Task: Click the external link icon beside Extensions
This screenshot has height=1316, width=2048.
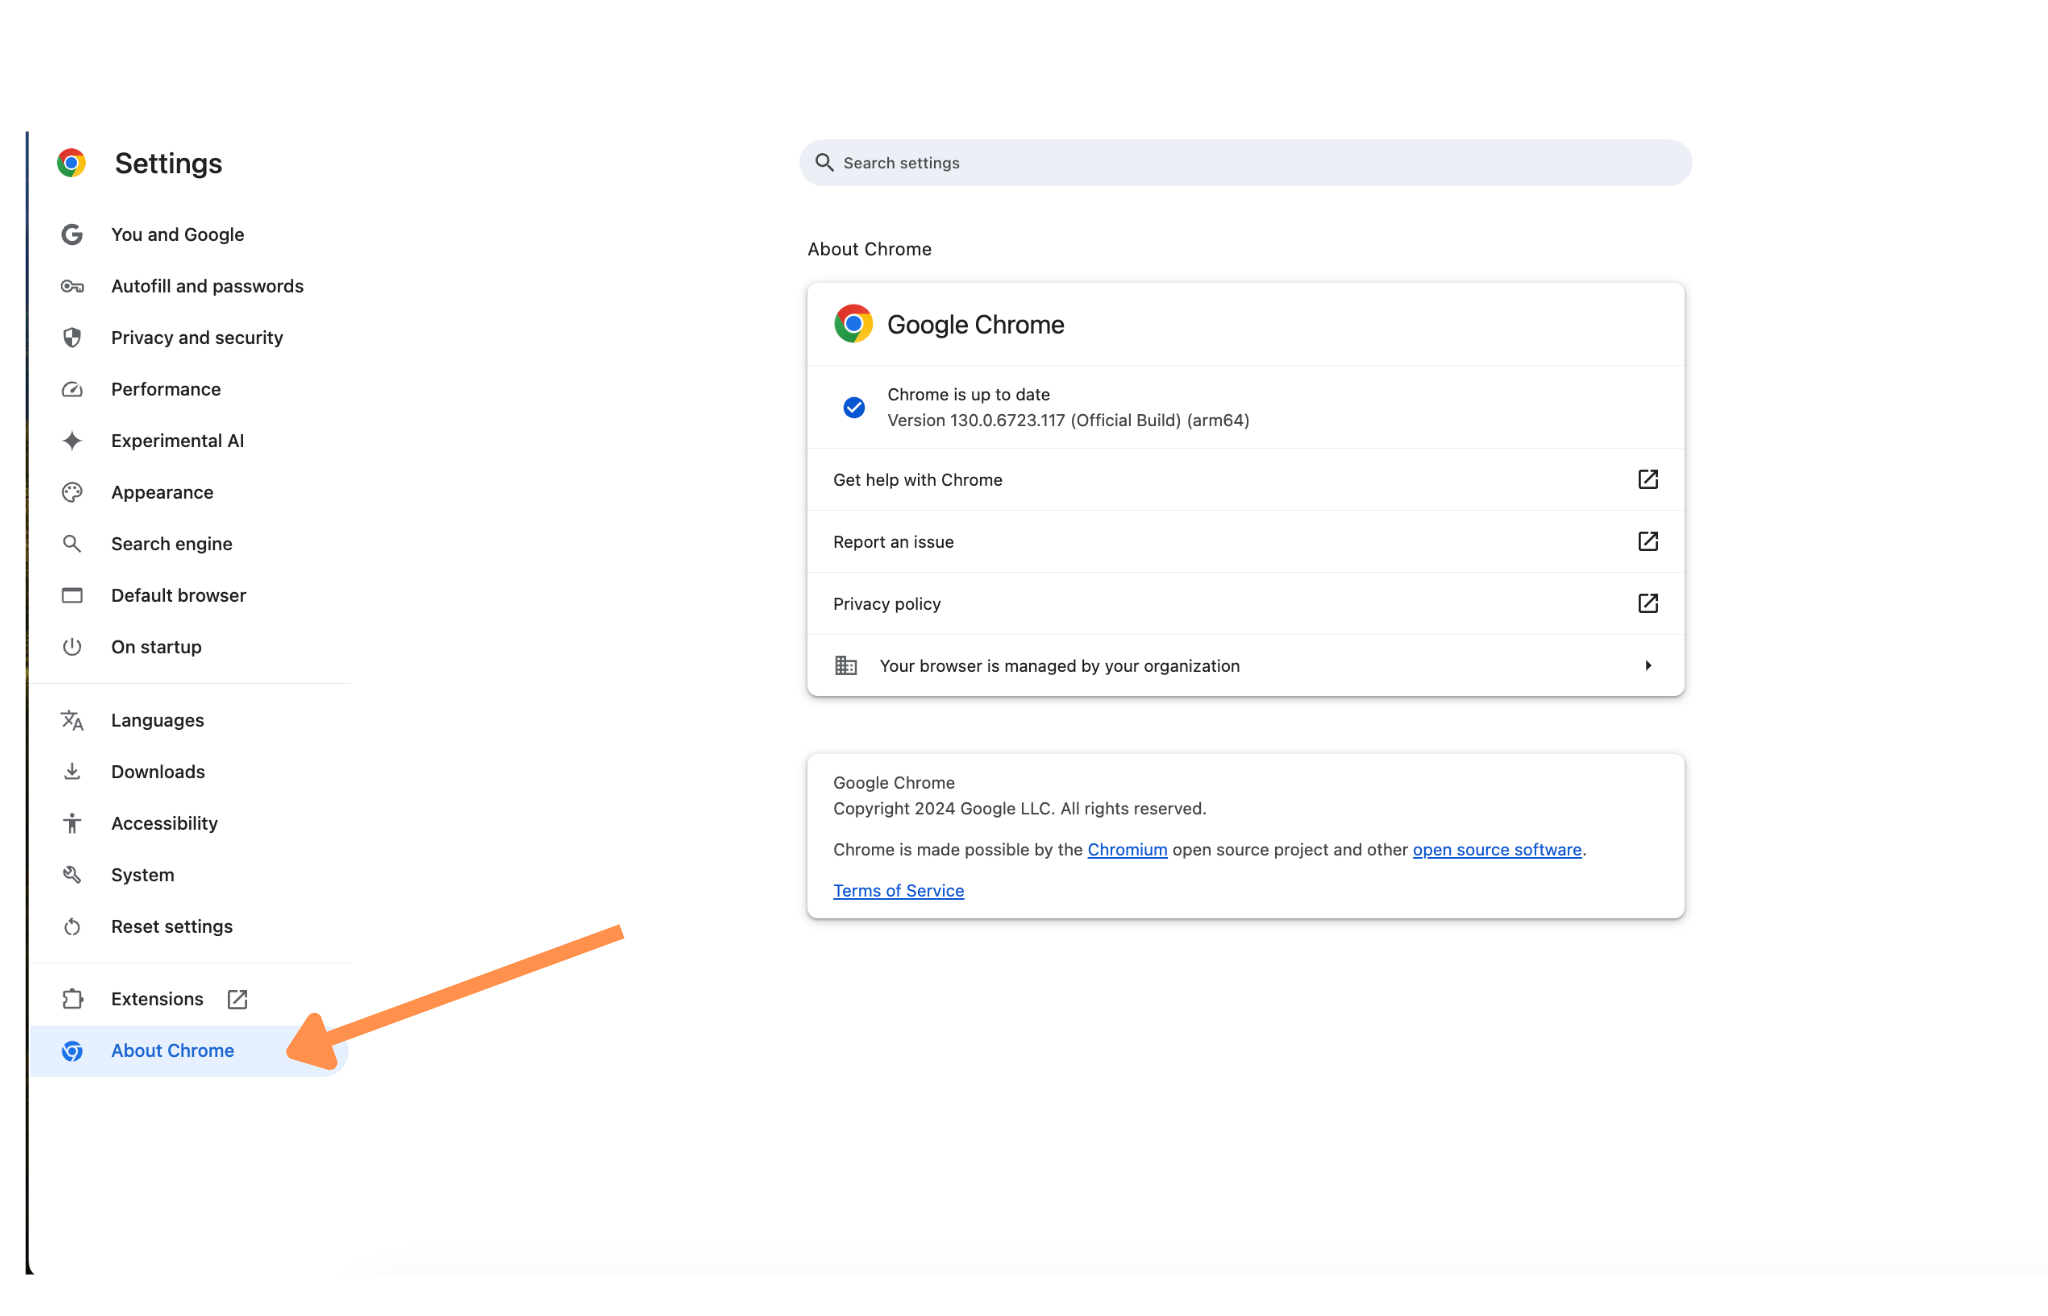Action: pyautogui.click(x=237, y=999)
